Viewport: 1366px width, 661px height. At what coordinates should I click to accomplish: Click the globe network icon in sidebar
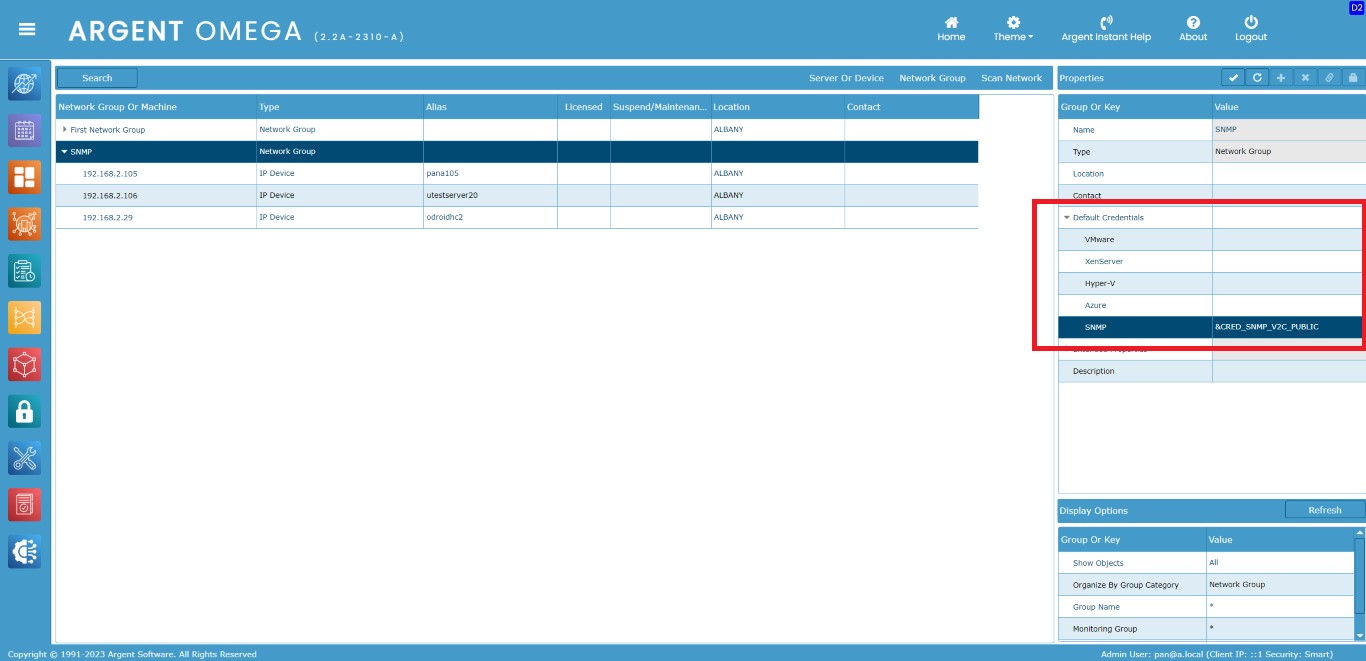point(25,83)
